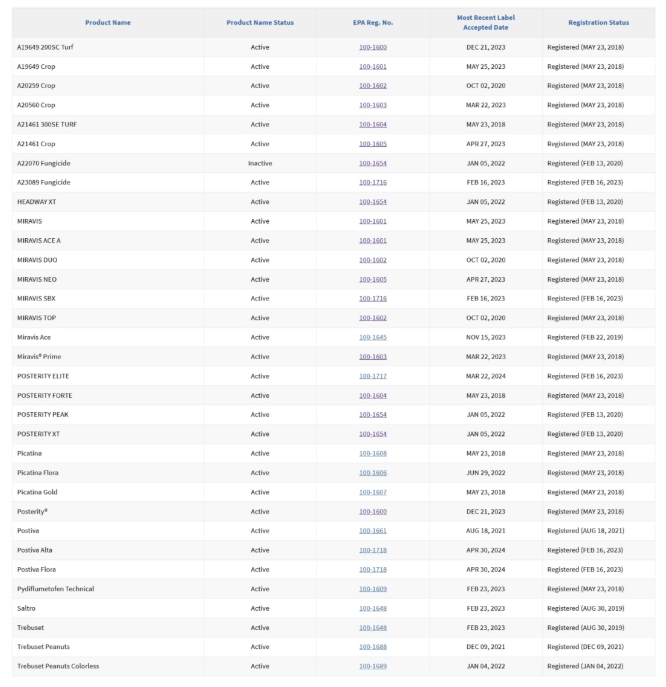Open EPA link 100-1603 for A20560 Crop
This screenshot has width=666, height=687.
point(373,105)
